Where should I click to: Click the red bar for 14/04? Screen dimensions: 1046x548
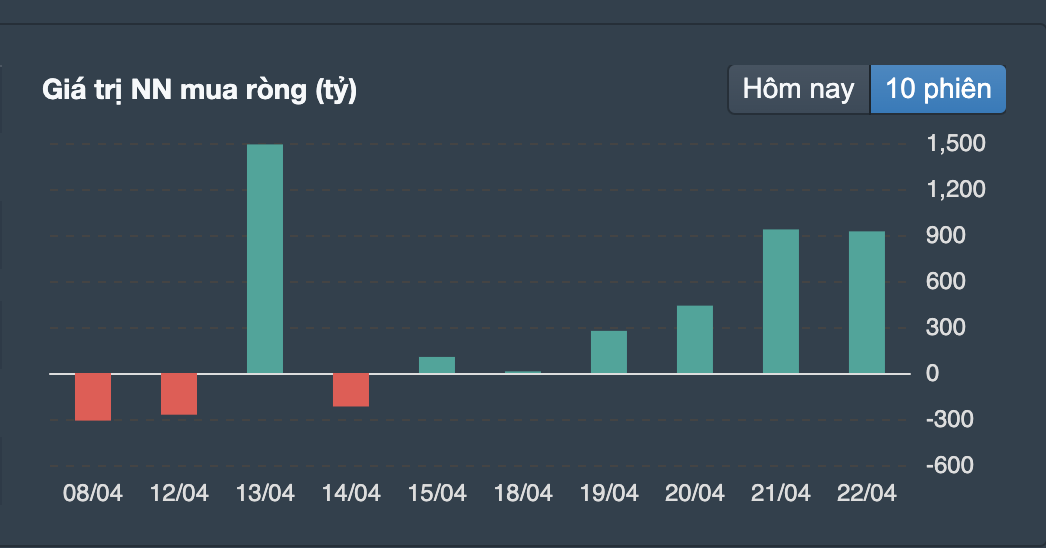(x=351, y=390)
